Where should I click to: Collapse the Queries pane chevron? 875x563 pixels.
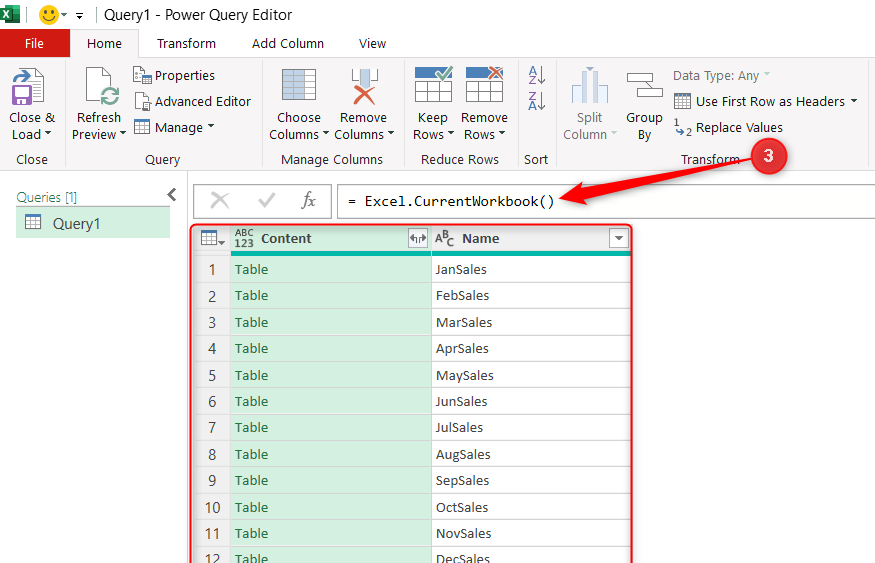[x=172, y=194]
